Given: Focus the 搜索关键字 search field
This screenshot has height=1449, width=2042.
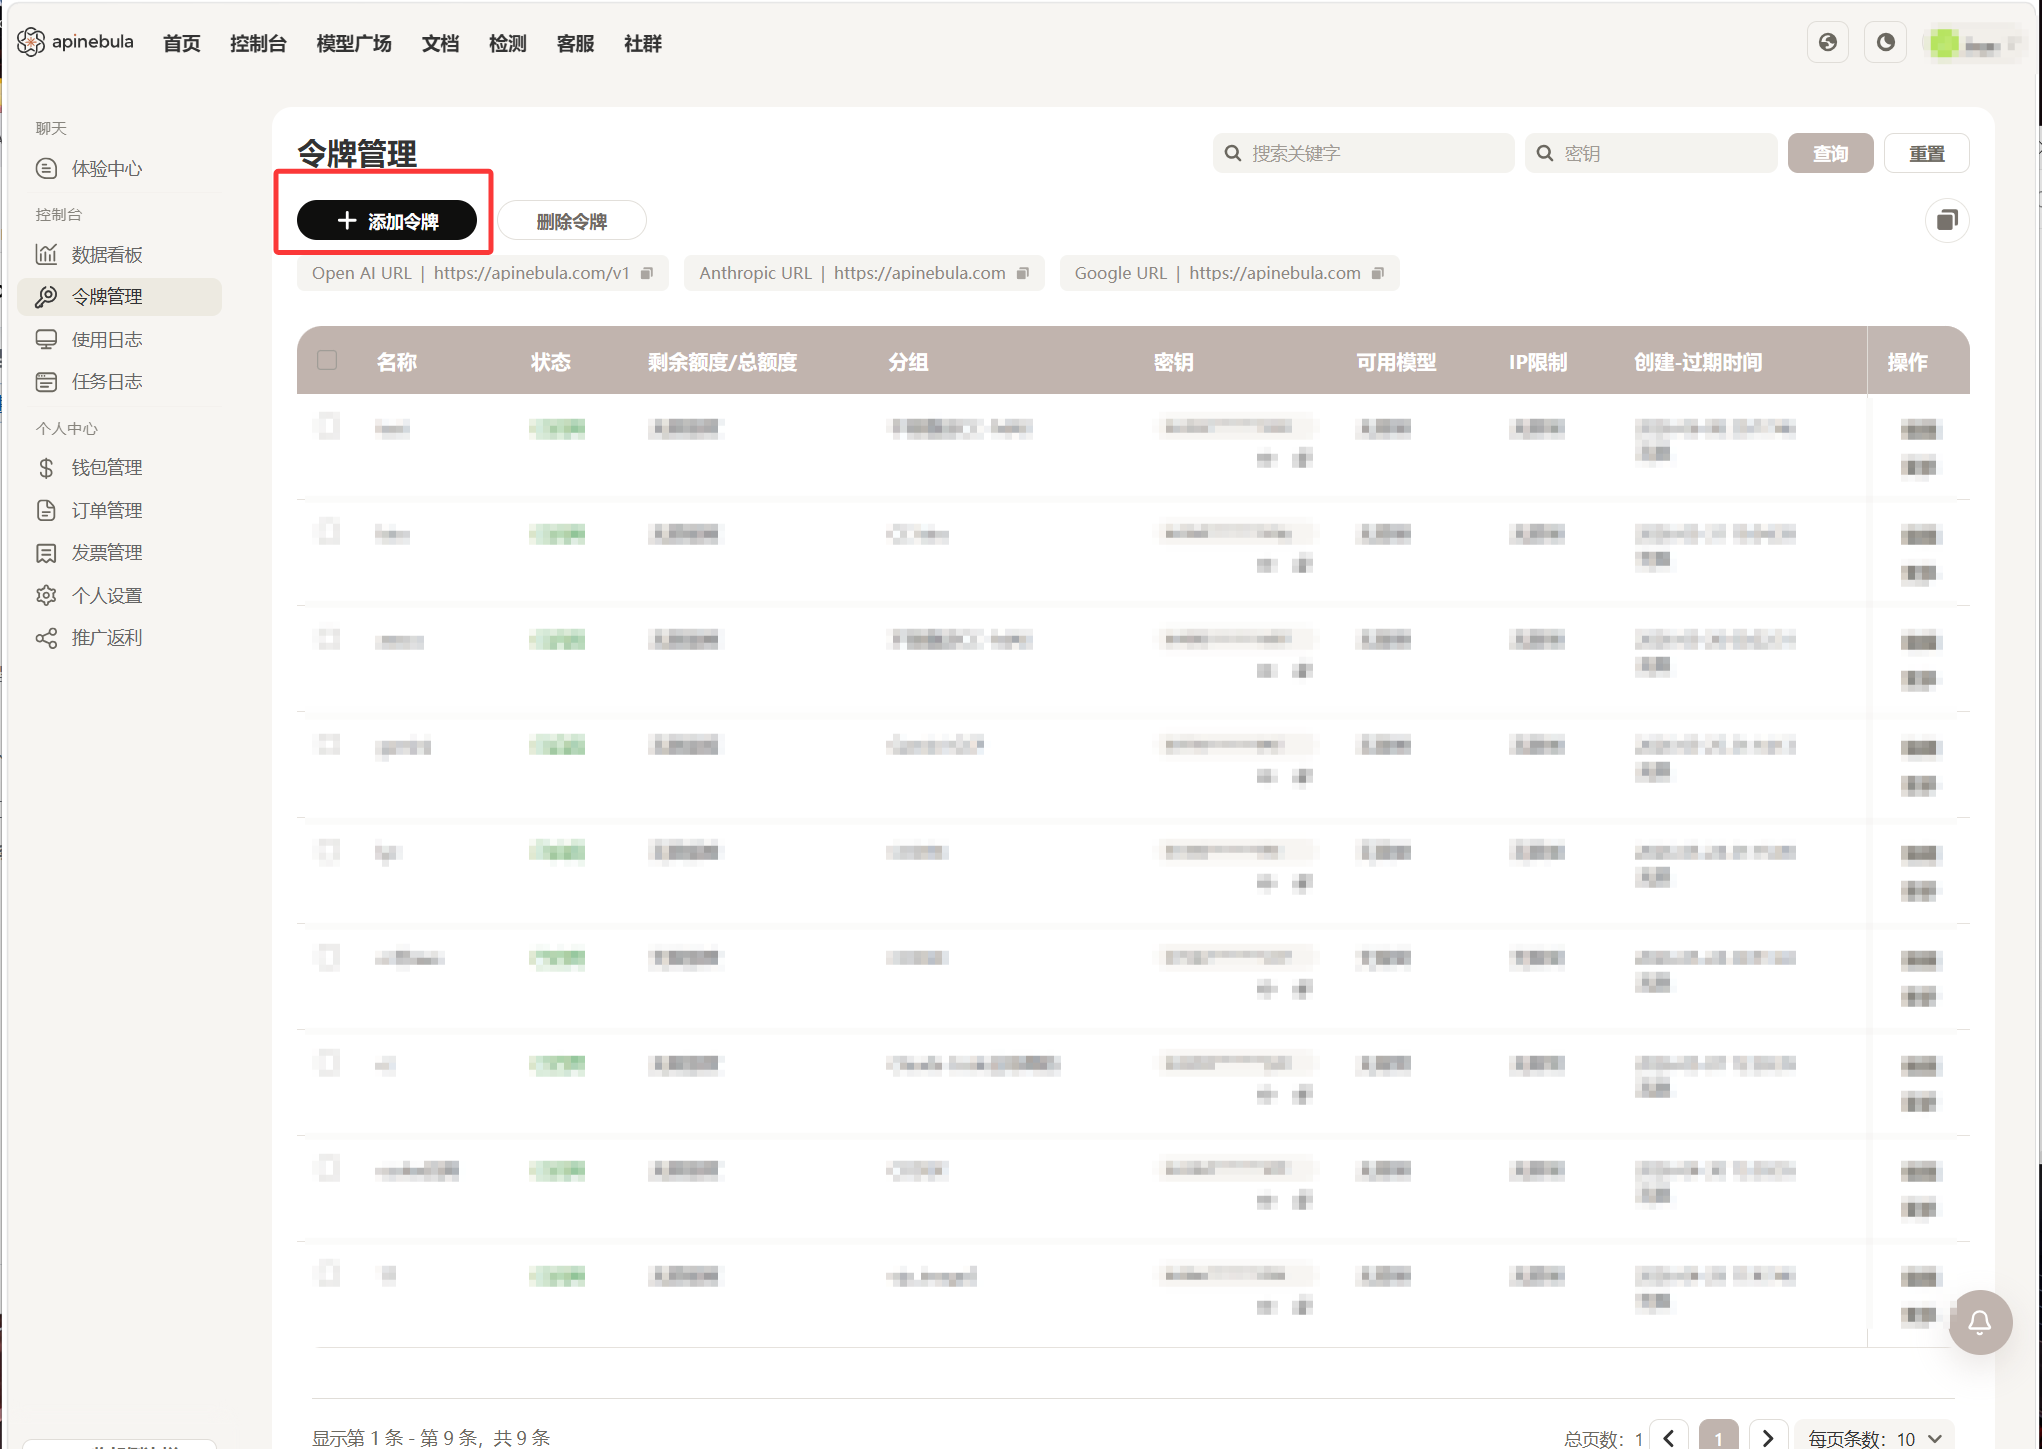Looking at the screenshot, I should pyautogui.click(x=1363, y=153).
